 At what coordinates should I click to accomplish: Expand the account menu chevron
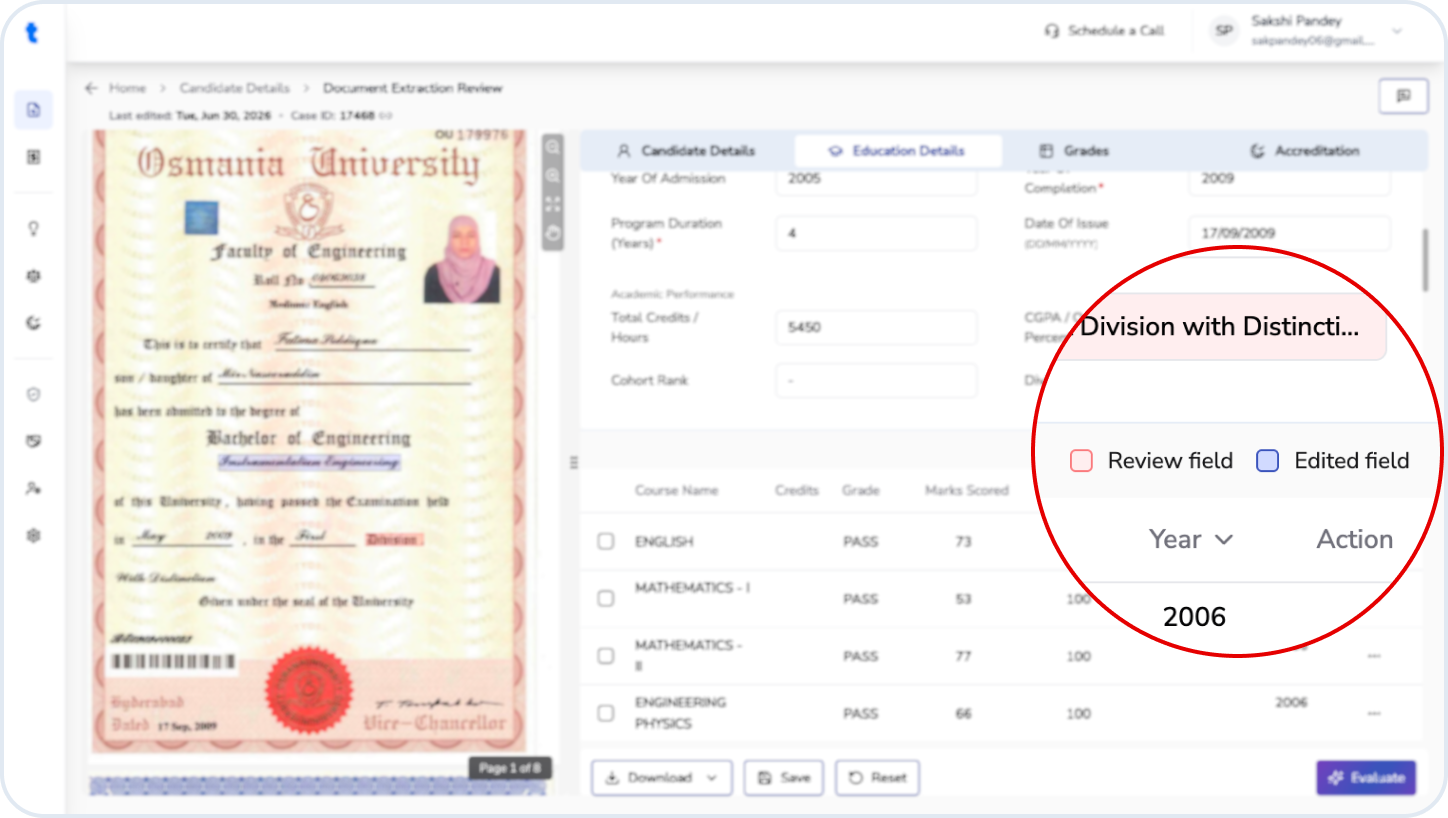(x=1397, y=31)
